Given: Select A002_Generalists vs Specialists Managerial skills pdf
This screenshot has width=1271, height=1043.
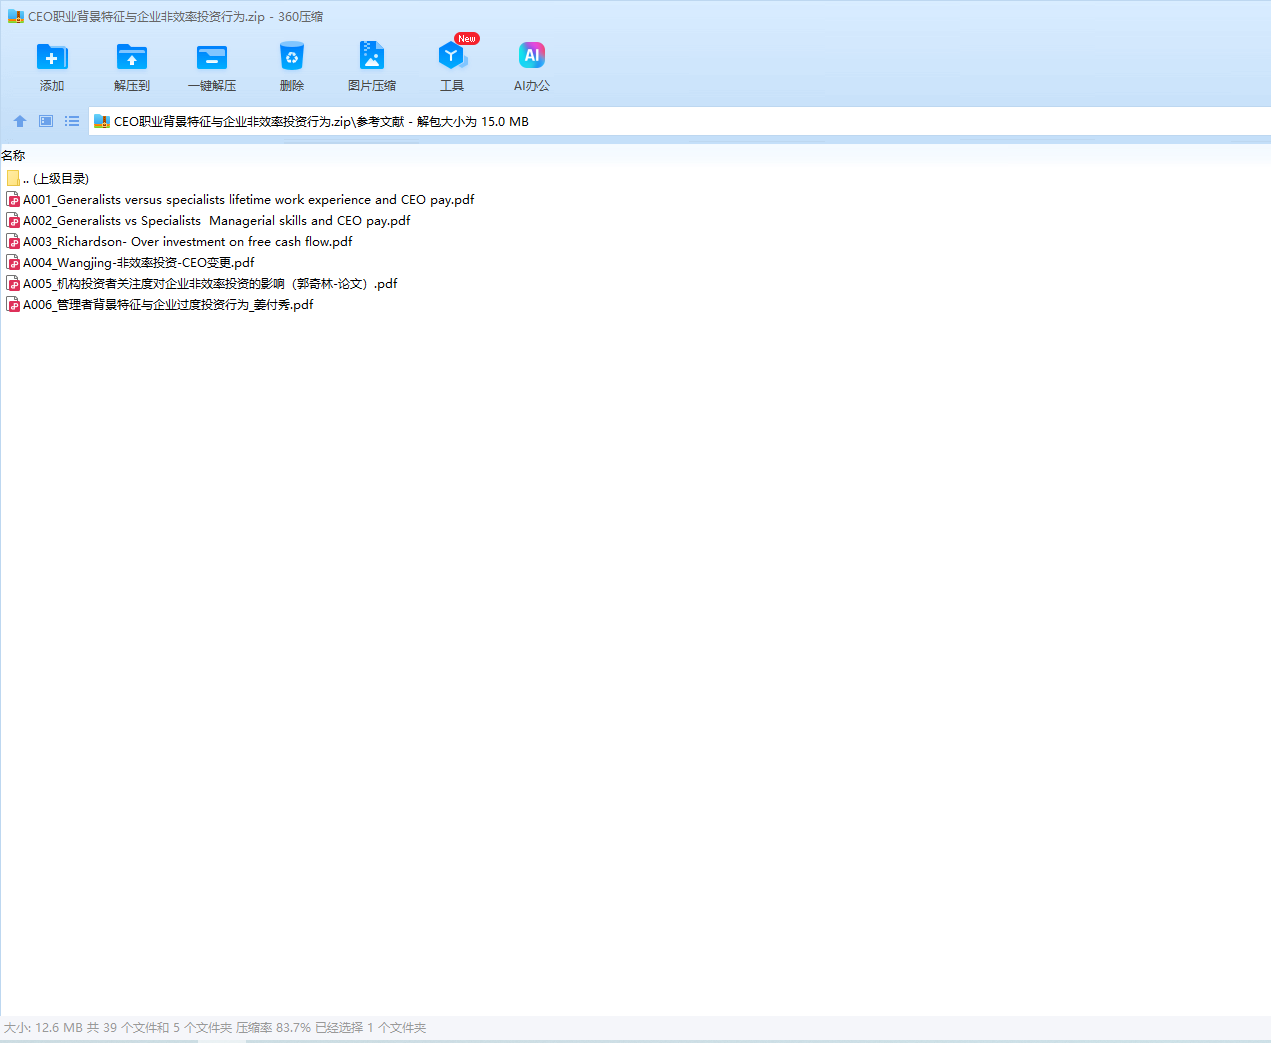Looking at the screenshot, I should pyautogui.click(x=208, y=220).
